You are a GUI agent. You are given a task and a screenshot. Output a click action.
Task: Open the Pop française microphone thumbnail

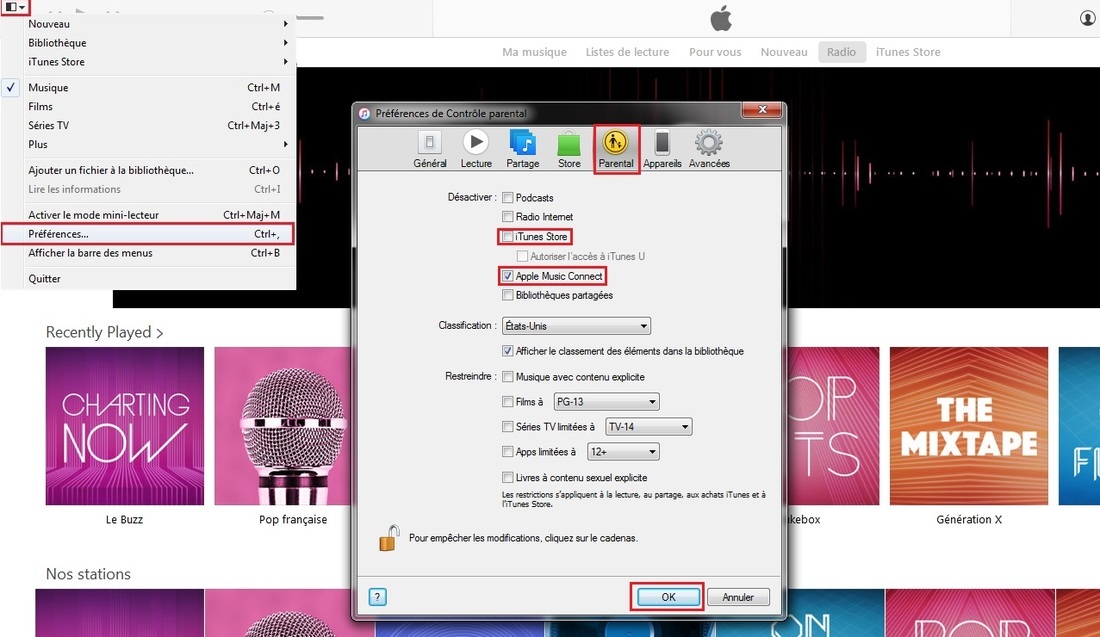click(x=283, y=426)
